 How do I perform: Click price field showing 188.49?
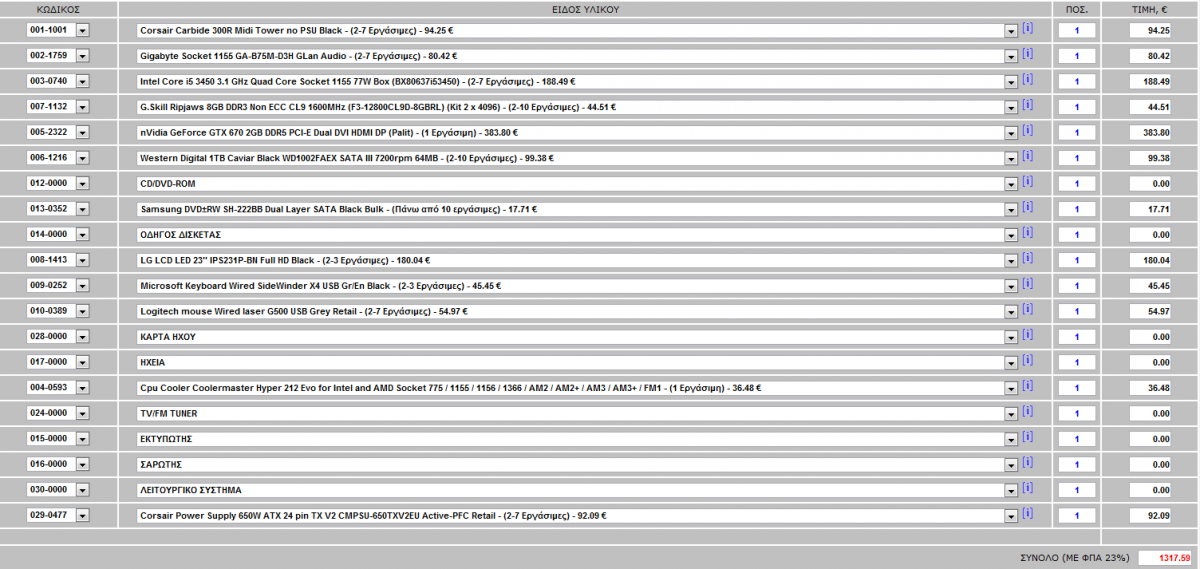click(1151, 81)
